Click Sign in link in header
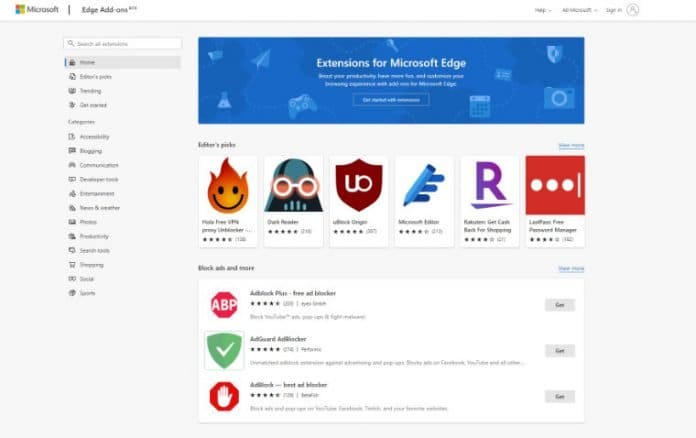 (x=613, y=10)
